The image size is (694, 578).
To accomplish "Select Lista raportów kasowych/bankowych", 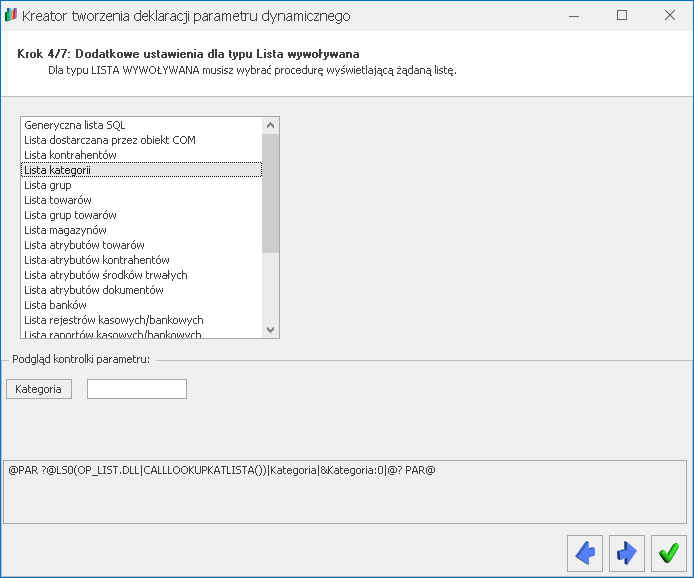I will click(141, 334).
